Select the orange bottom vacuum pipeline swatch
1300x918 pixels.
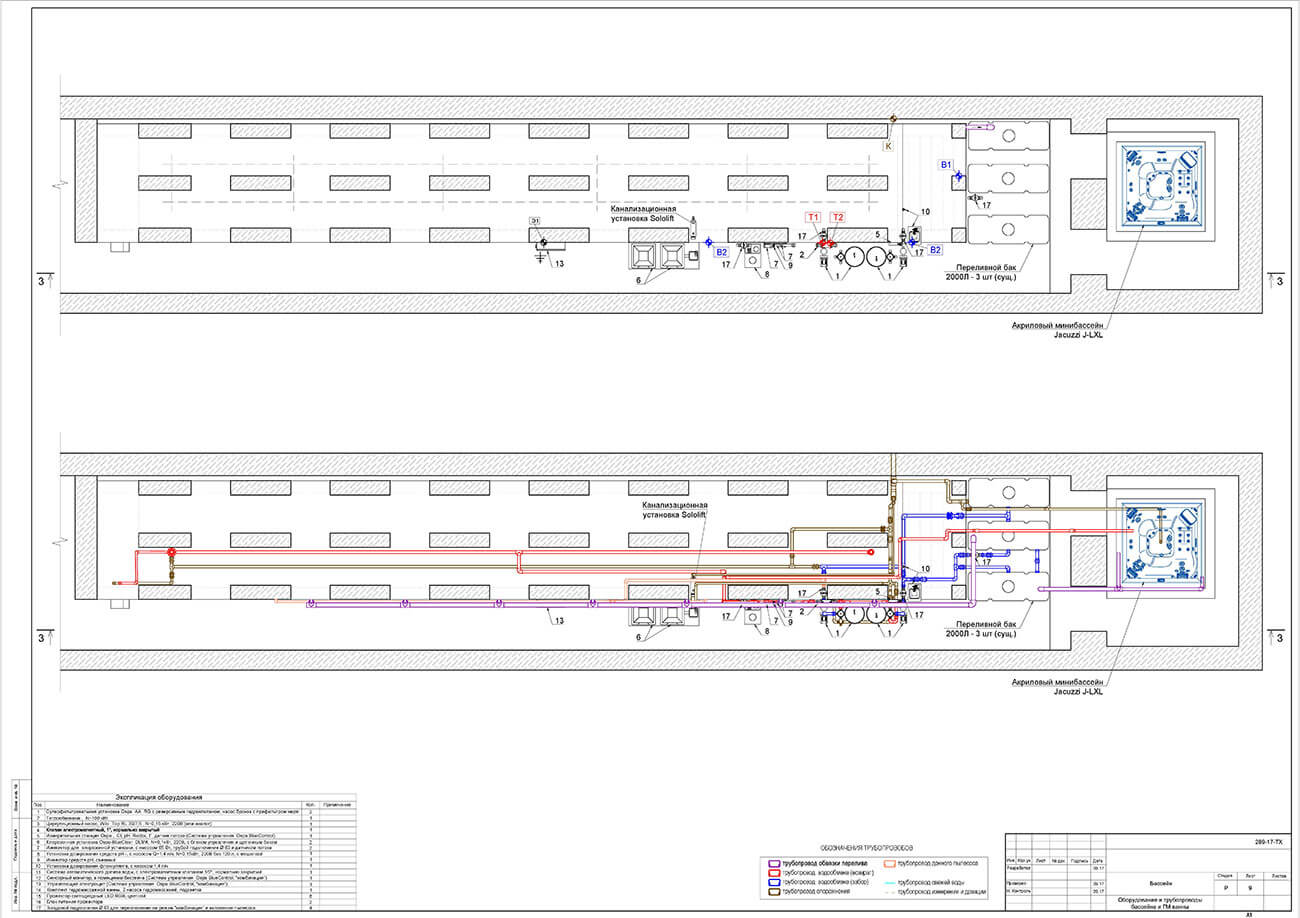pyautogui.click(x=888, y=862)
